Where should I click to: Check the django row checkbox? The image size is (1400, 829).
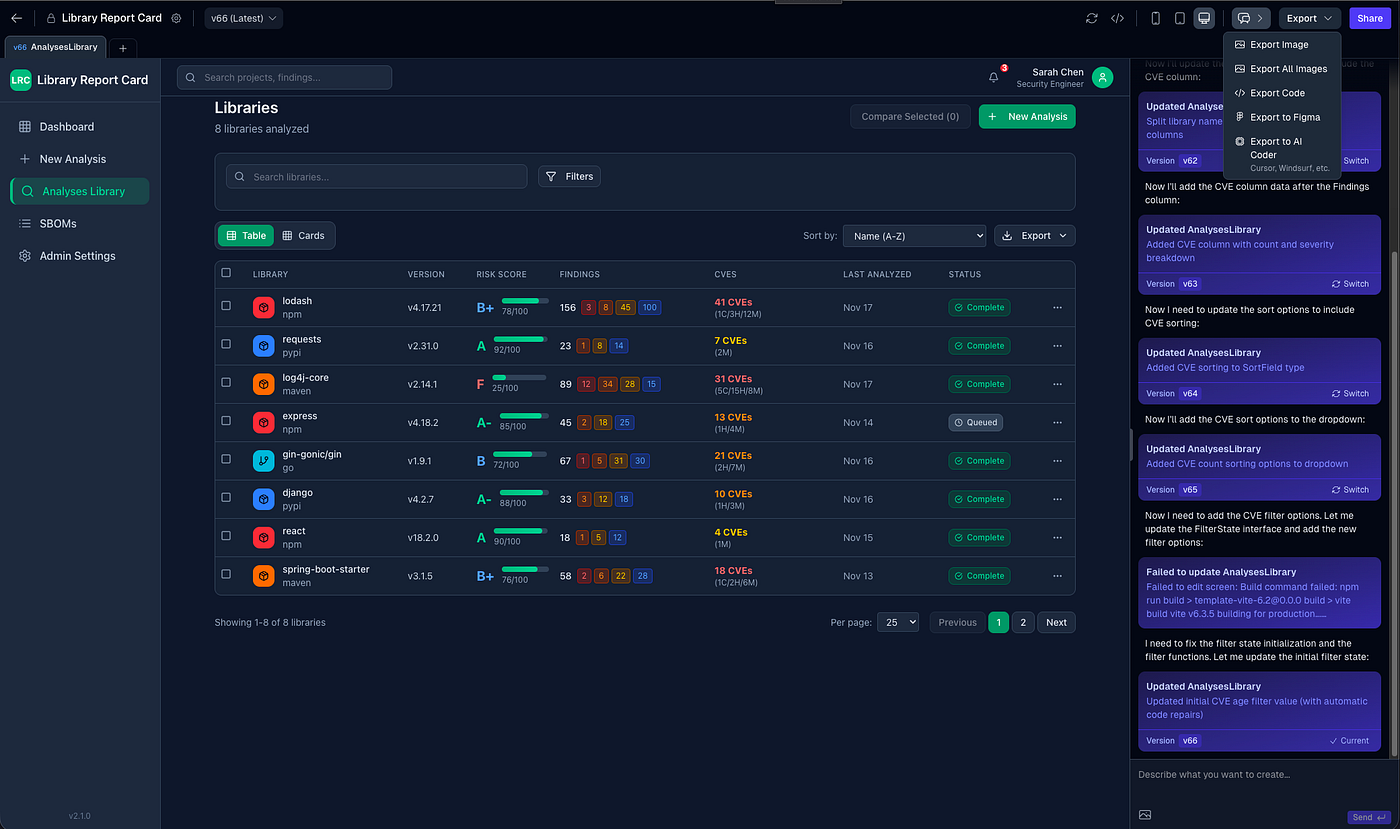[x=226, y=497]
